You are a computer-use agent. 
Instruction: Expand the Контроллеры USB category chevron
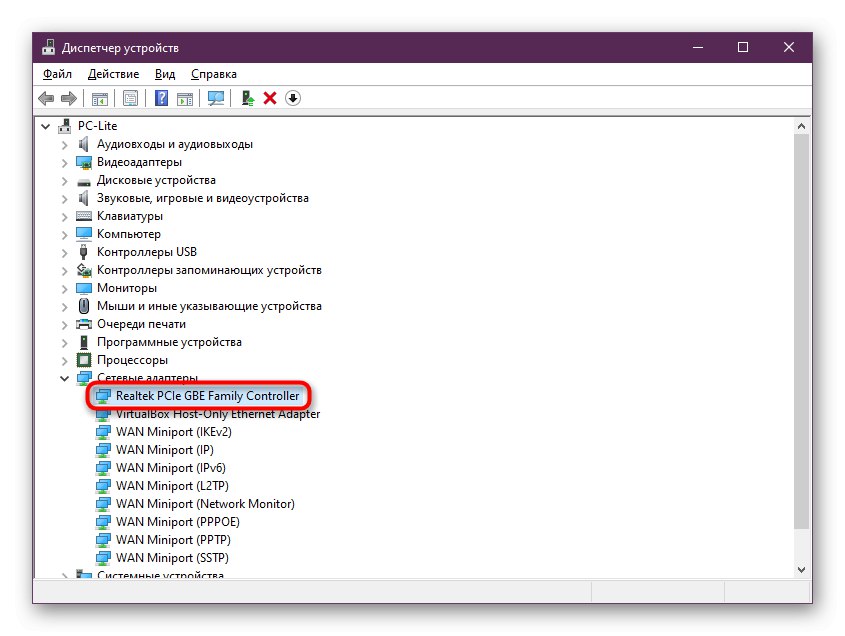(65, 253)
